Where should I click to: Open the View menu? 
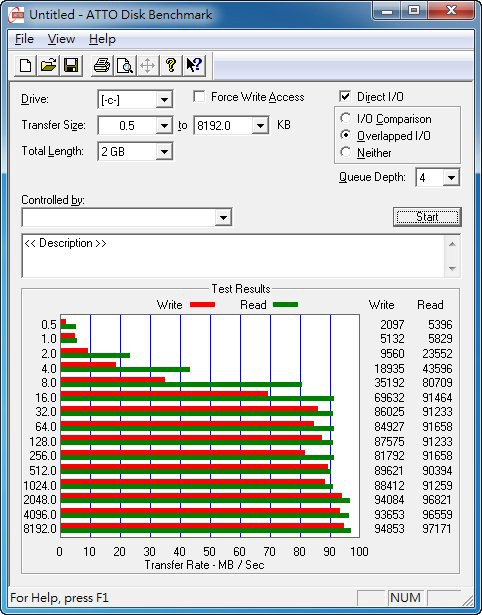[61, 39]
